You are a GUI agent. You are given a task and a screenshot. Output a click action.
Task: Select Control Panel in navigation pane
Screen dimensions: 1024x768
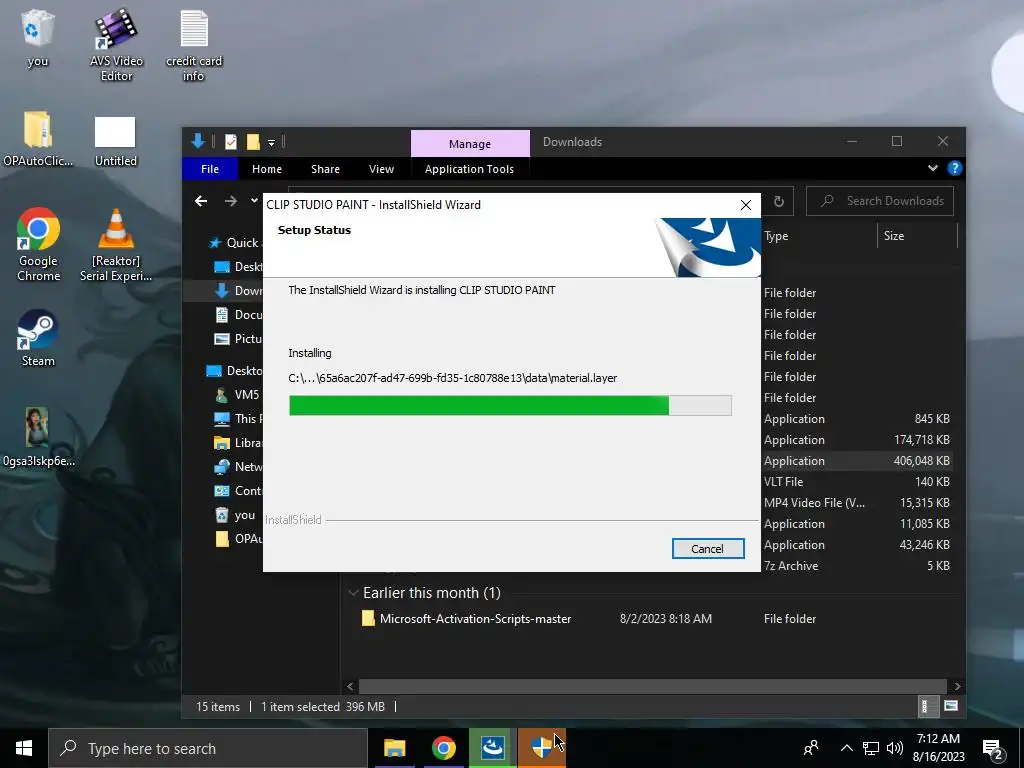pos(238,491)
